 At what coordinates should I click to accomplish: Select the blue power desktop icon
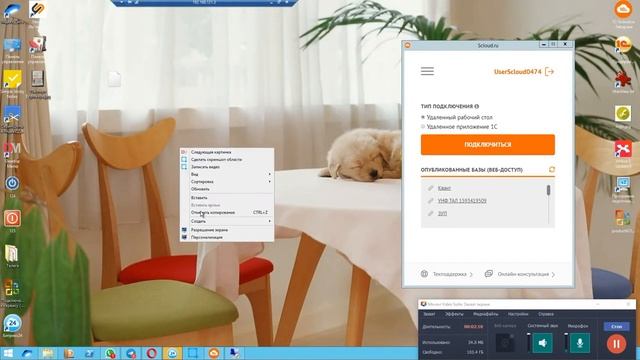[12, 186]
